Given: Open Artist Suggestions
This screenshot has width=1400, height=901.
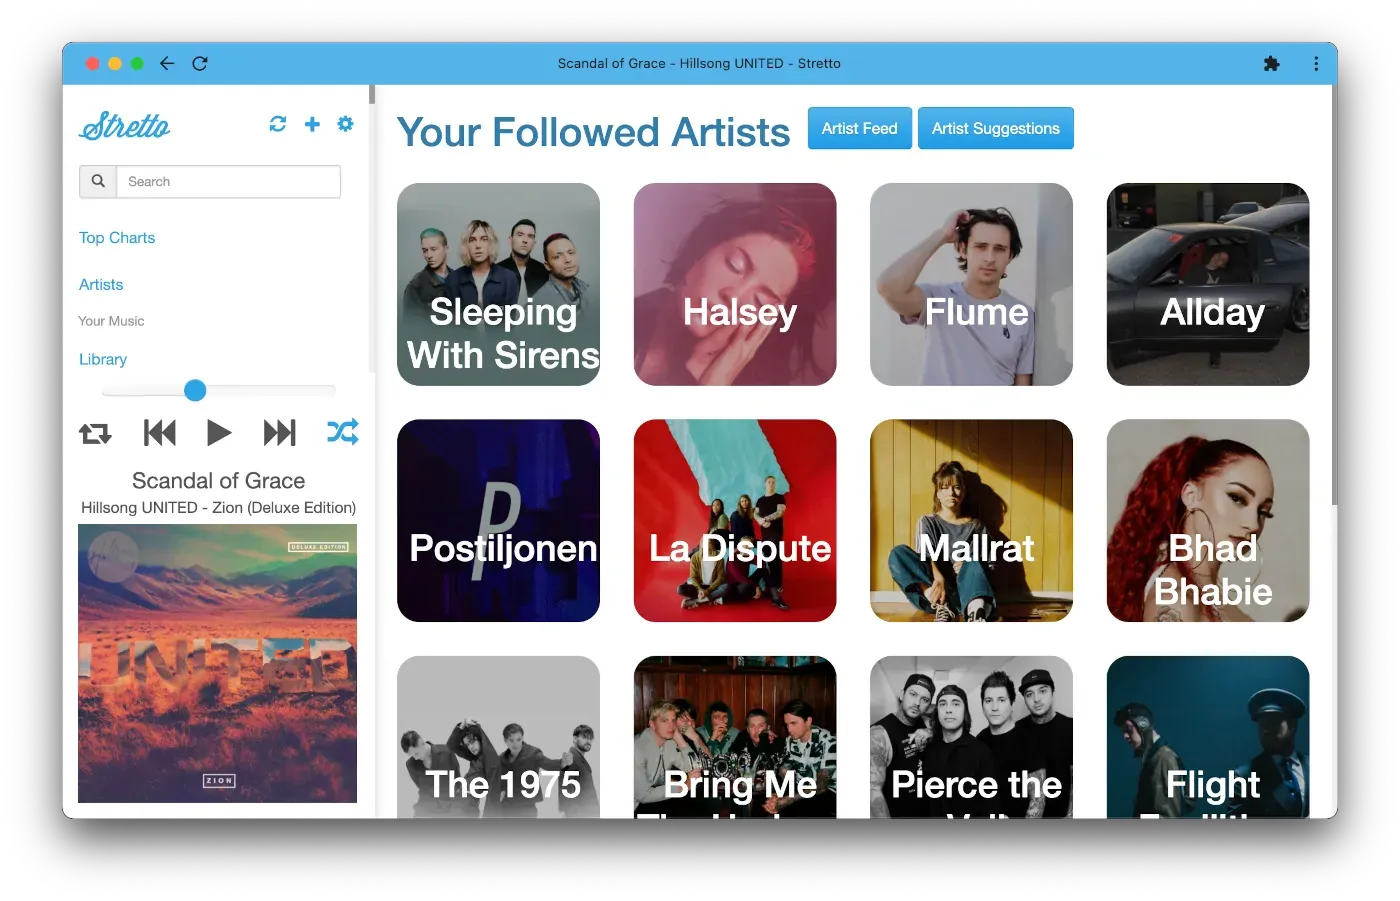Looking at the screenshot, I should click(996, 128).
